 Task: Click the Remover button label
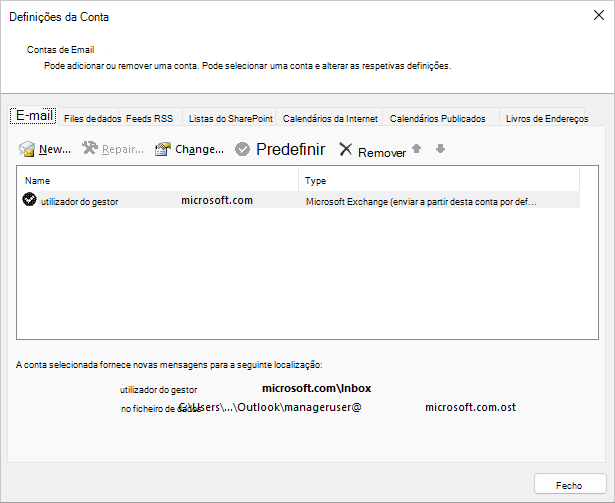[x=382, y=153]
